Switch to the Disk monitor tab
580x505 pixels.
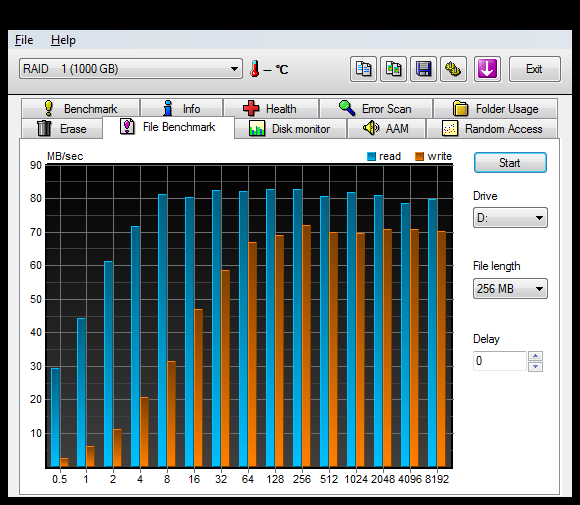click(290, 128)
